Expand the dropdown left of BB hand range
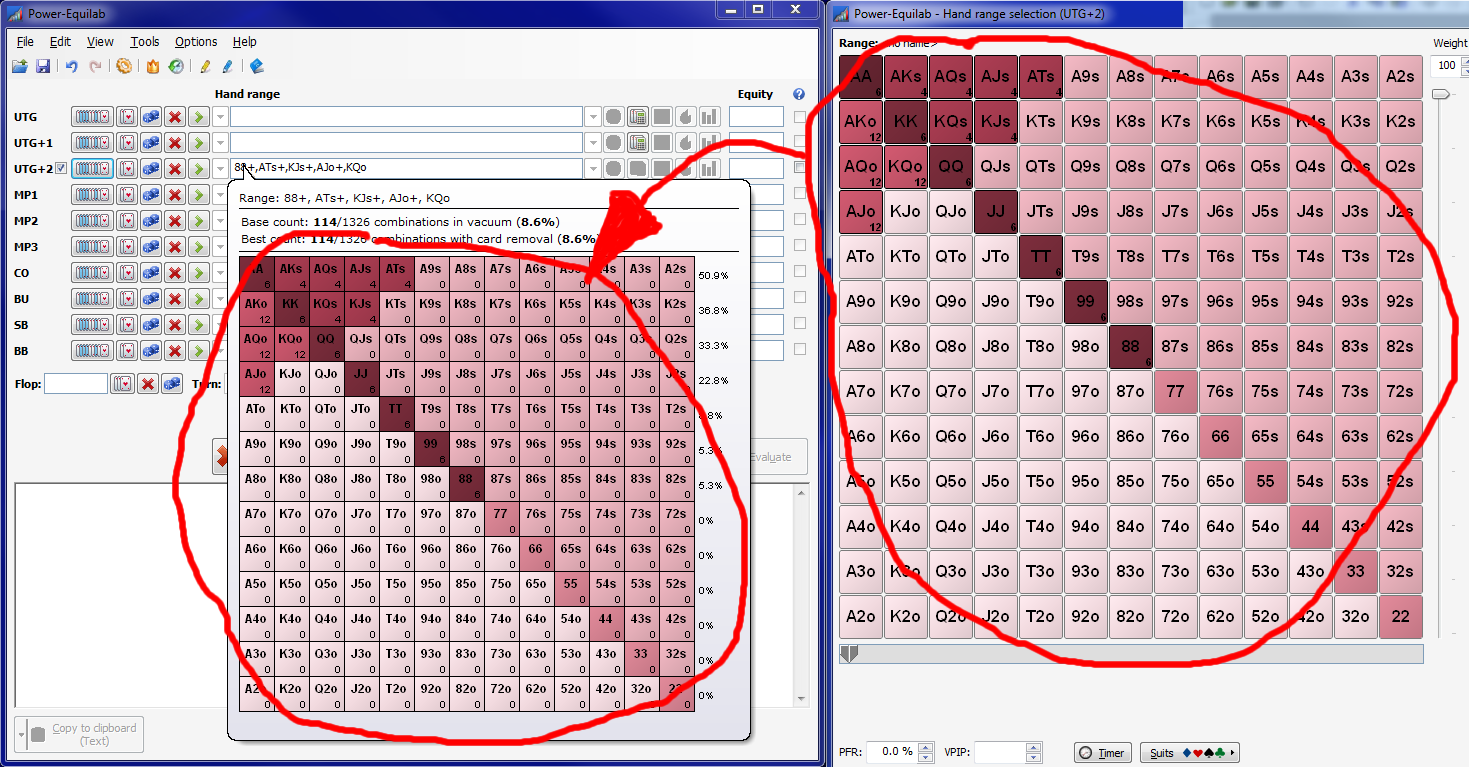Image resolution: width=1469 pixels, height=767 pixels. click(x=221, y=350)
